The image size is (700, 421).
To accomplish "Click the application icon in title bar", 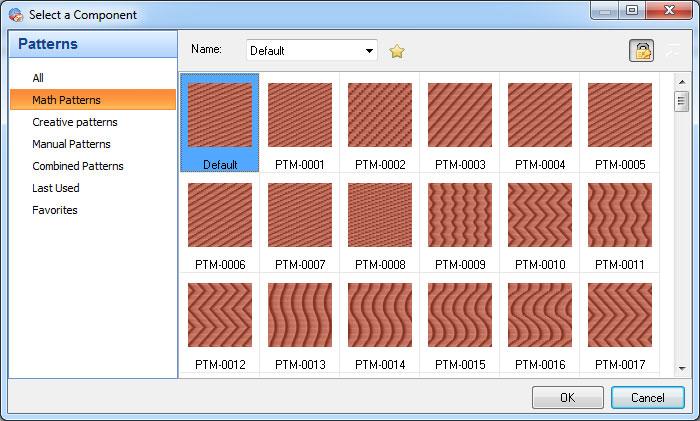I will pos(16,15).
